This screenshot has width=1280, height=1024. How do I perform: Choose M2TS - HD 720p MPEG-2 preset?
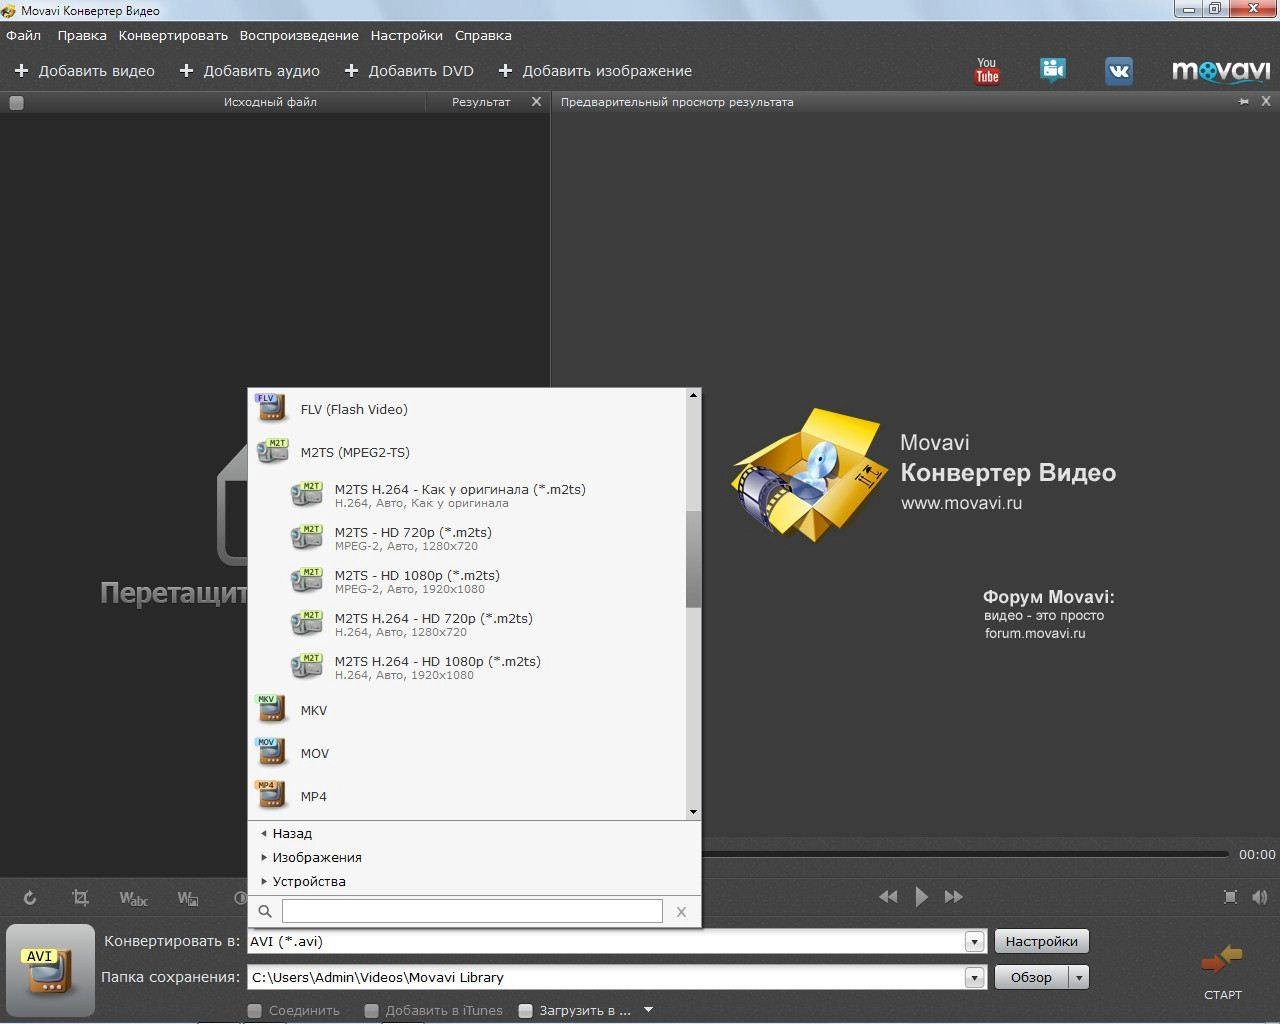pyautogui.click(x=468, y=538)
